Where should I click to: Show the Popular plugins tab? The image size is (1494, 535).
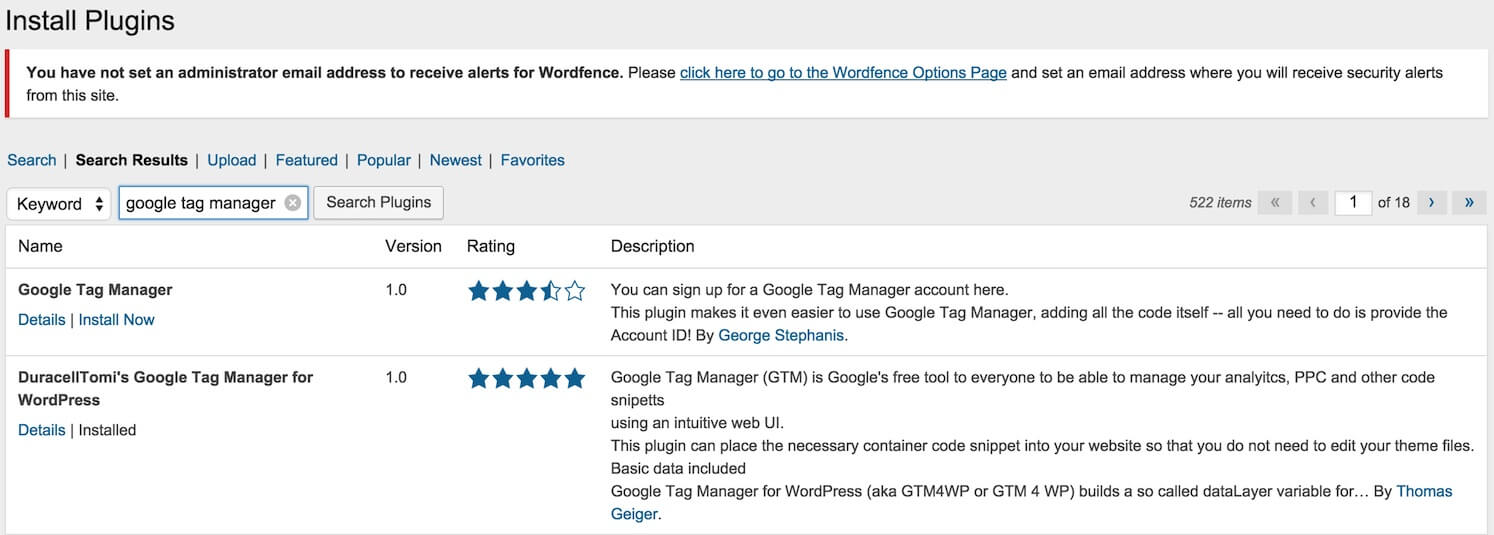[x=384, y=160]
